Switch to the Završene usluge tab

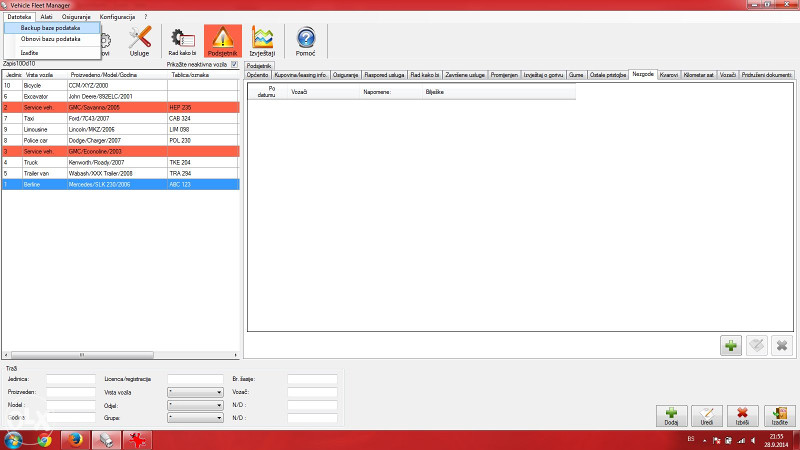click(x=465, y=75)
